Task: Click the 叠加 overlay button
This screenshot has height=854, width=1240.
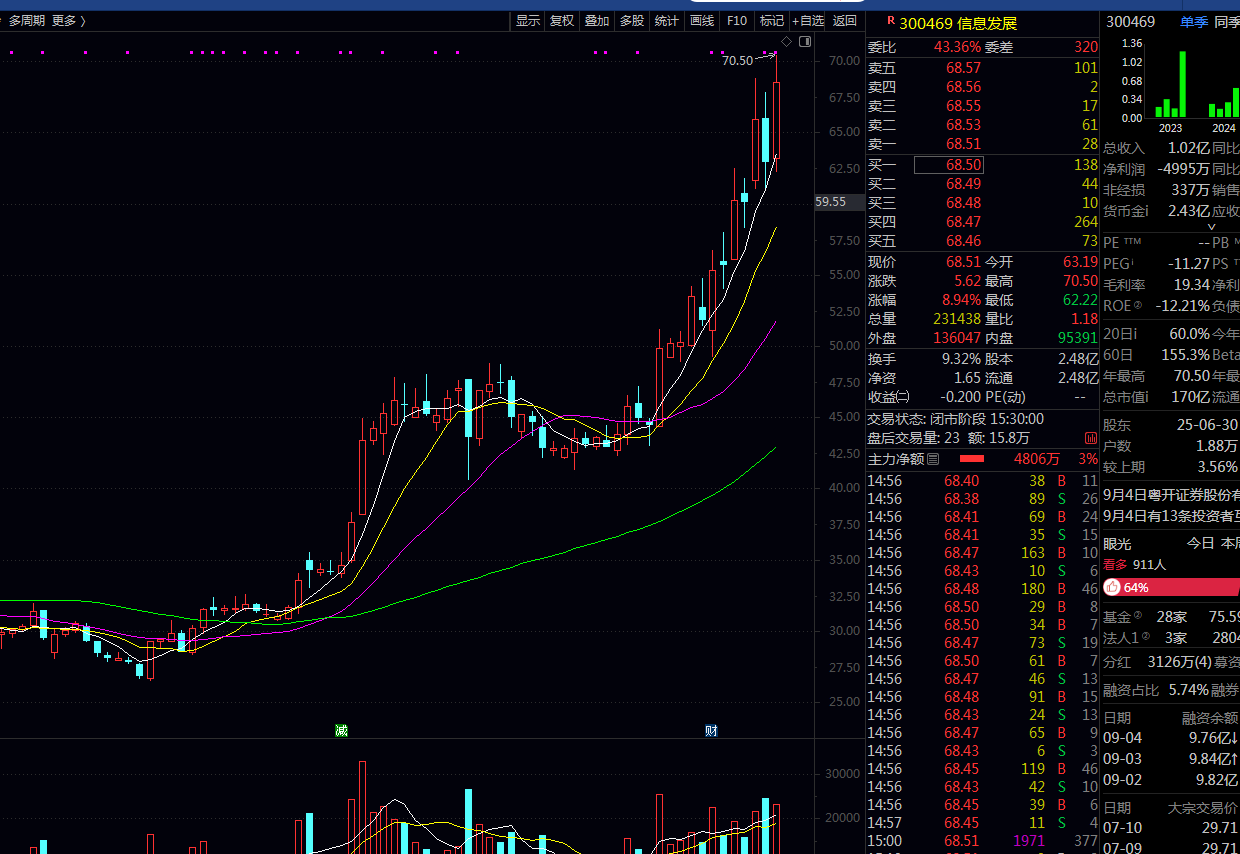Action: coord(597,21)
